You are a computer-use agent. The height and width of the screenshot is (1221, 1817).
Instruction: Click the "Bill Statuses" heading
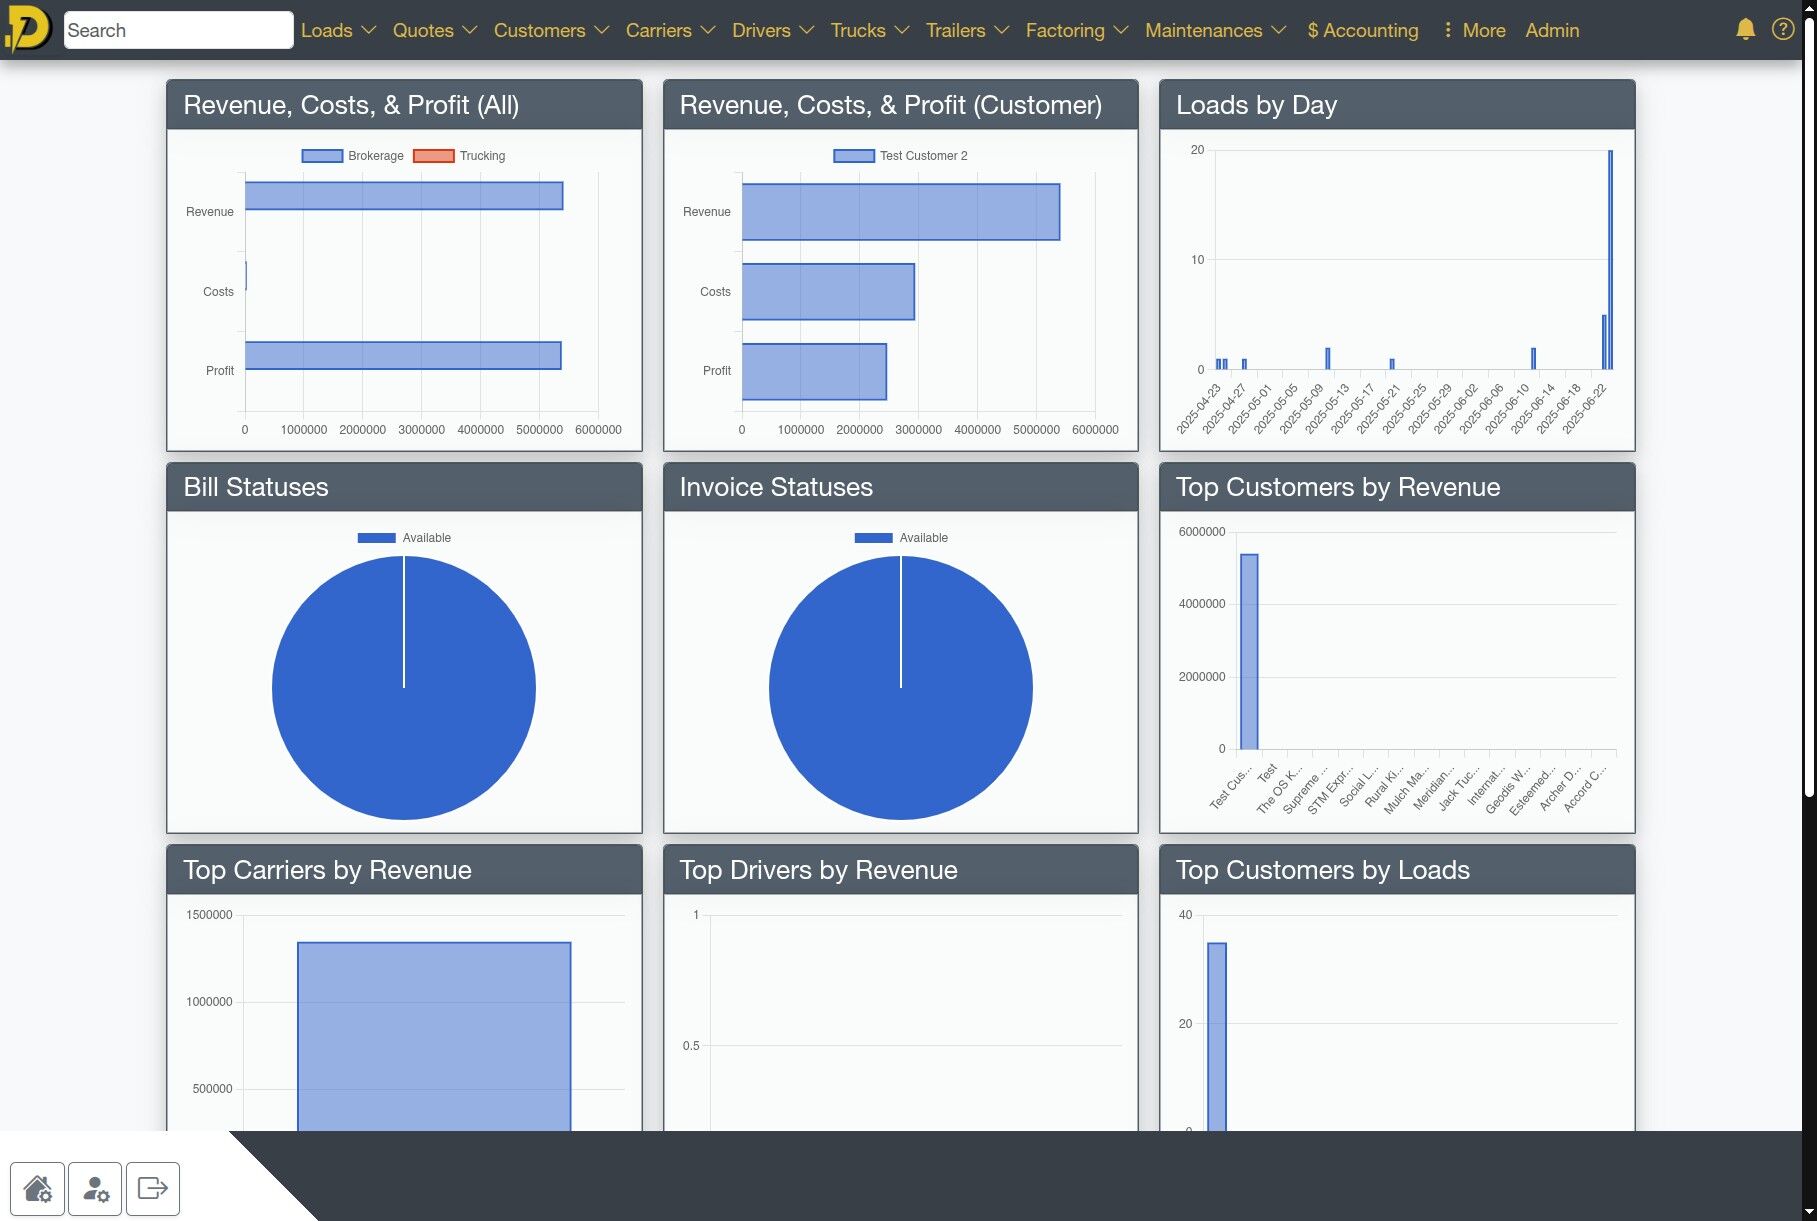[x=256, y=487]
